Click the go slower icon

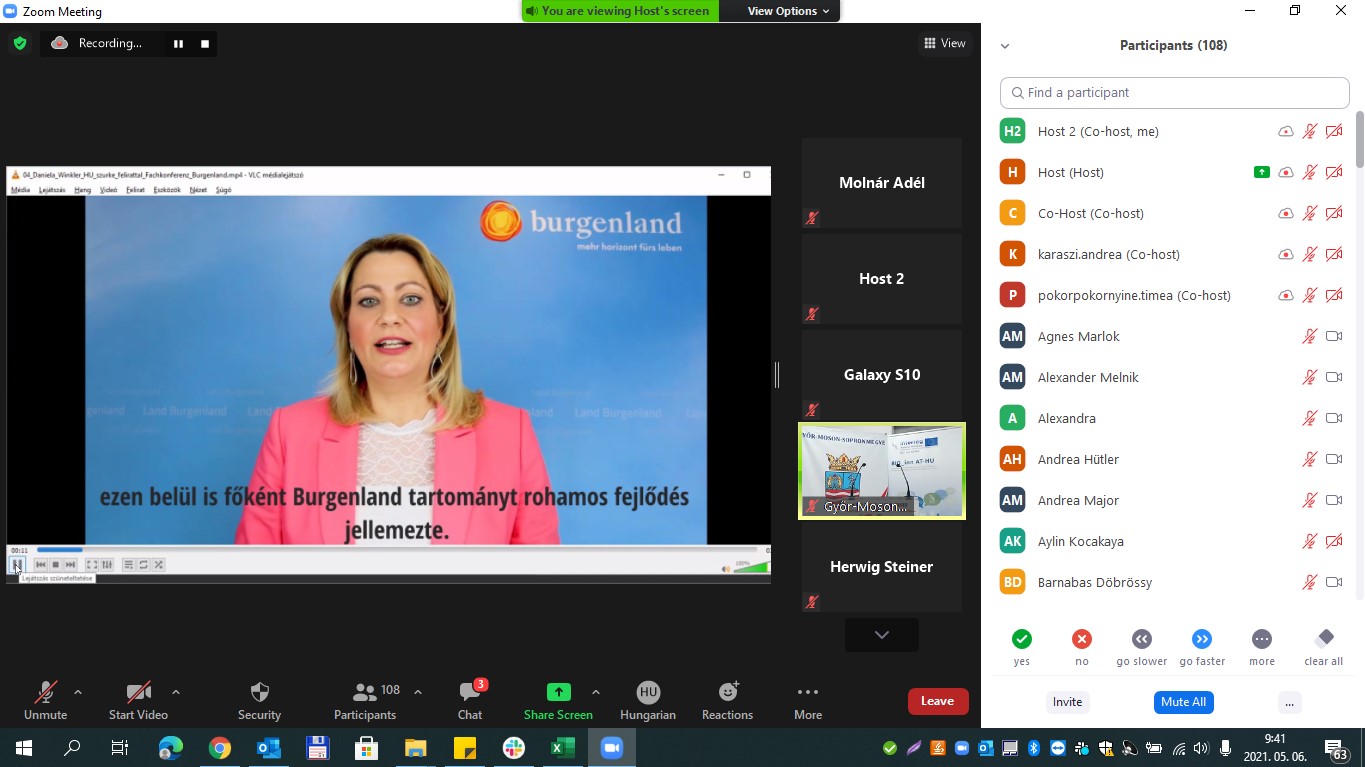(1142, 639)
